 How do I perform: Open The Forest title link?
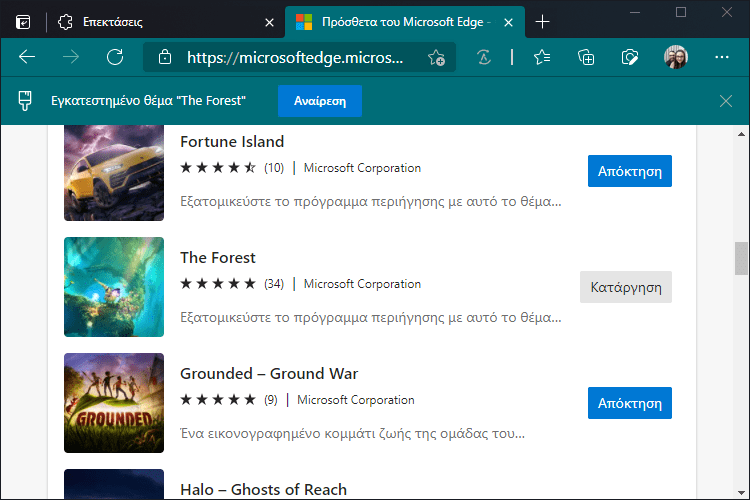[x=218, y=257]
